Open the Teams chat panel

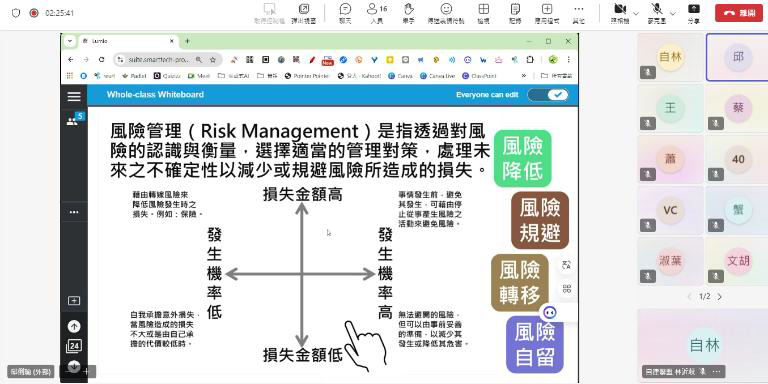345,13
